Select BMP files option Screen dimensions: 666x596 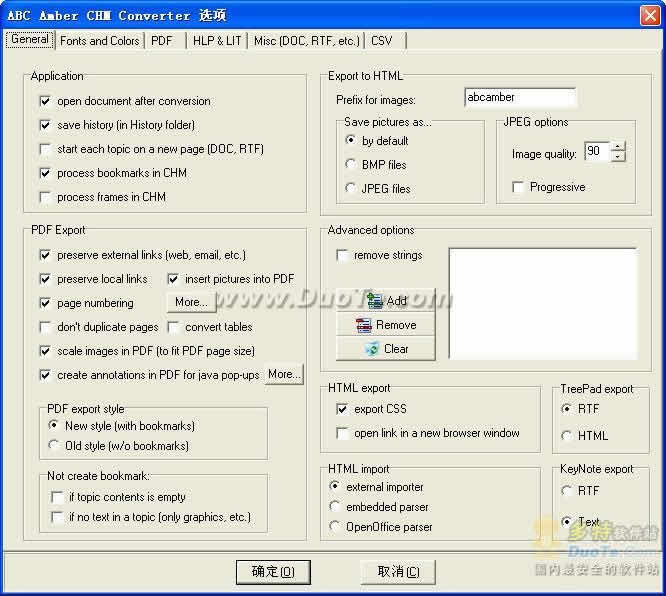coord(350,164)
